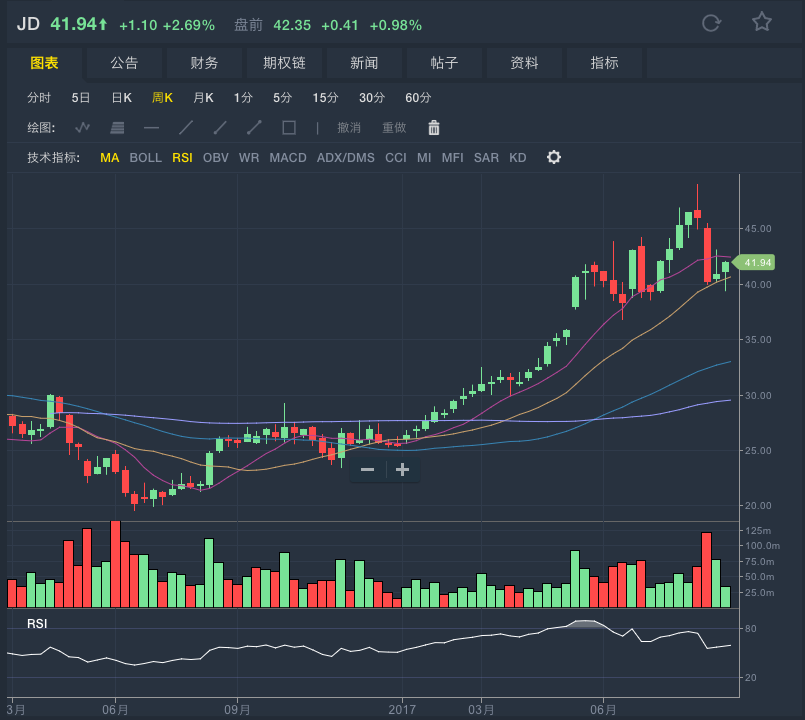Click the pre-market +0.98% percent change

(396, 25)
